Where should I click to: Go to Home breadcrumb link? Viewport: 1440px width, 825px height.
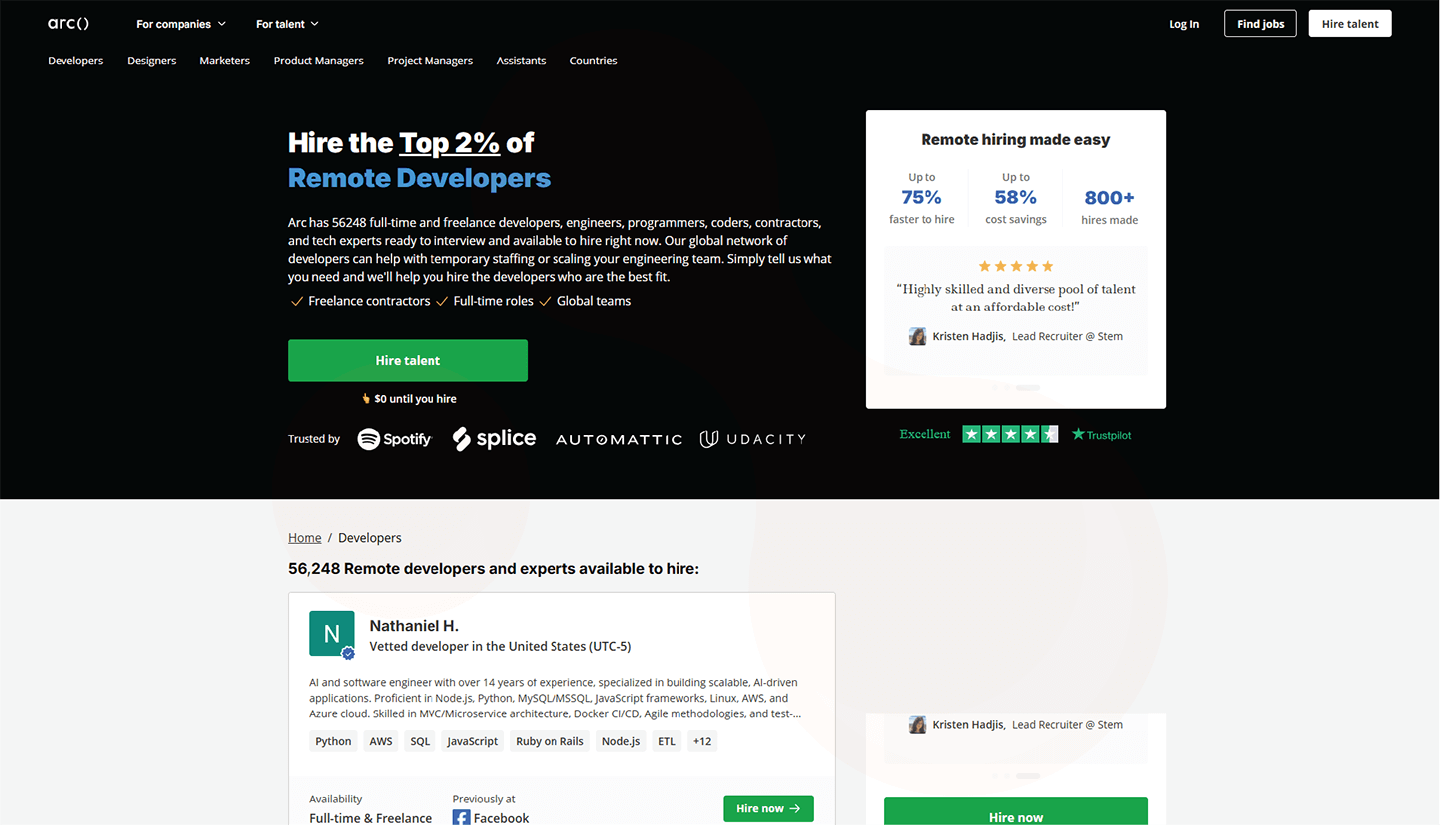(x=305, y=538)
